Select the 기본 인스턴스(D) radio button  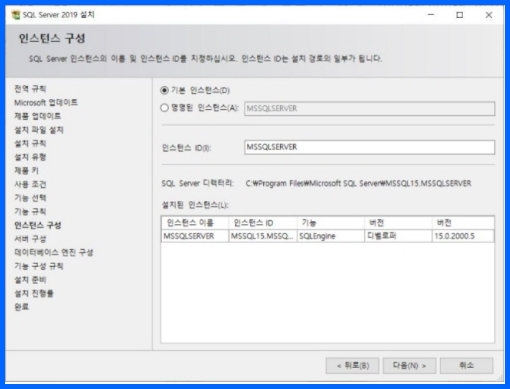(x=164, y=90)
